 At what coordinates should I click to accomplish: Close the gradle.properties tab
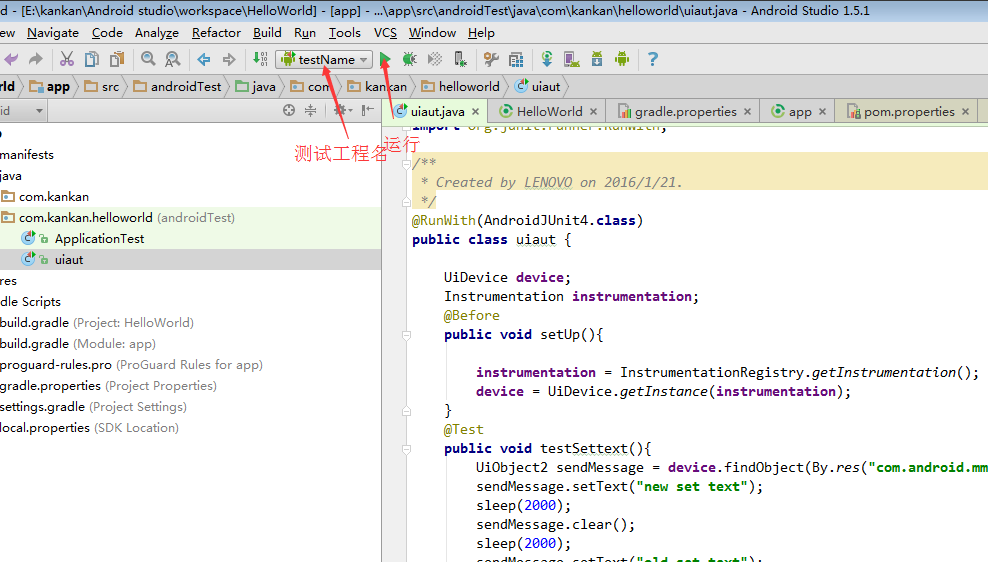(x=747, y=112)
